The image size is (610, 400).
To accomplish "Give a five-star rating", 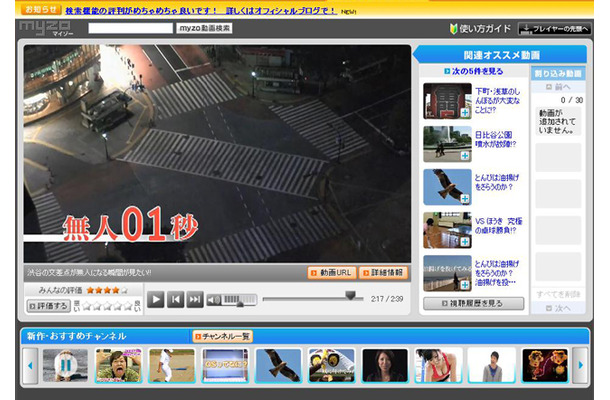I will tap(128, 306).
